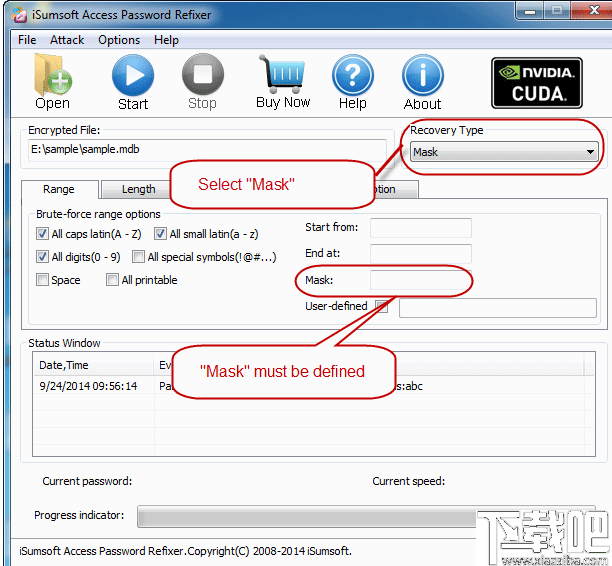Screen dimensions: 612x566
Task: Click the Start from input field
Action: 421,228
